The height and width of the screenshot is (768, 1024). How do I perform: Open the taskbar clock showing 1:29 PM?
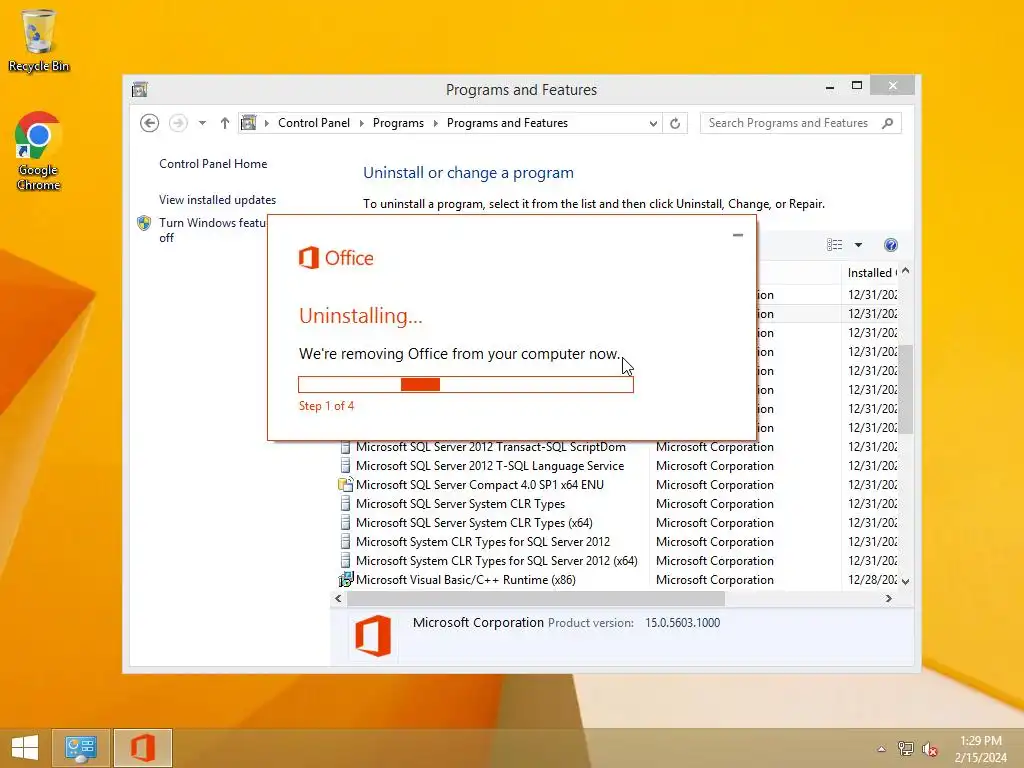point(981,749)
